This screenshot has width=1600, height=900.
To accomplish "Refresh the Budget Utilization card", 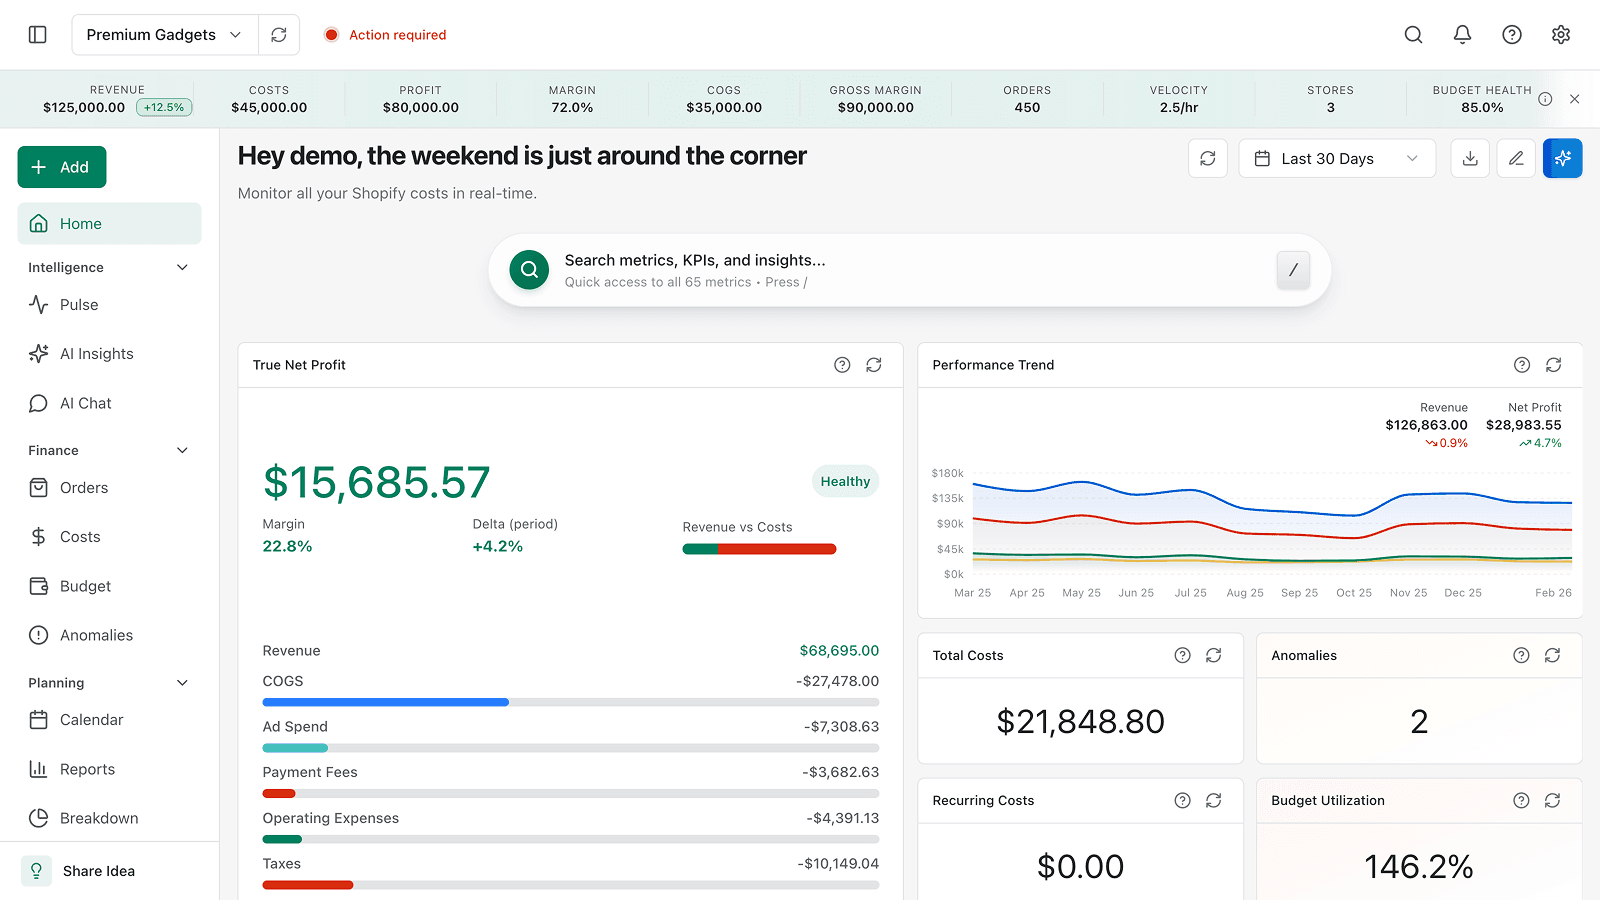I will tap(1553, 800).
